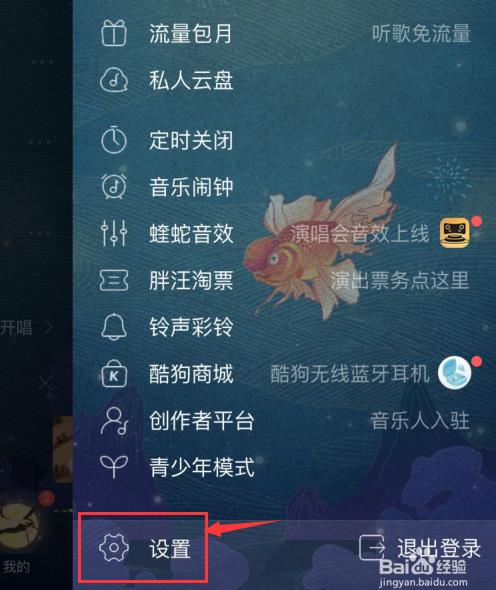Tap the yellow 演唱会音效 promo badge
This screenshot has width=496, height=590.
click(x=455, y=233)
